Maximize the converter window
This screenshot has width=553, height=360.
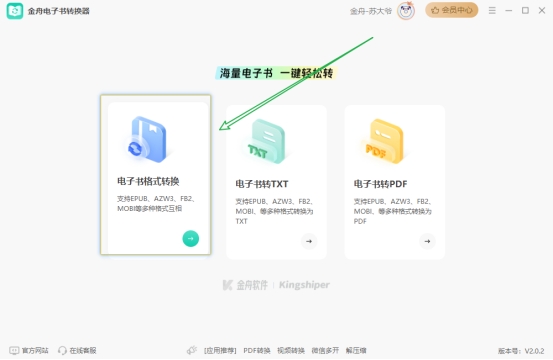(x=525, y=11)
